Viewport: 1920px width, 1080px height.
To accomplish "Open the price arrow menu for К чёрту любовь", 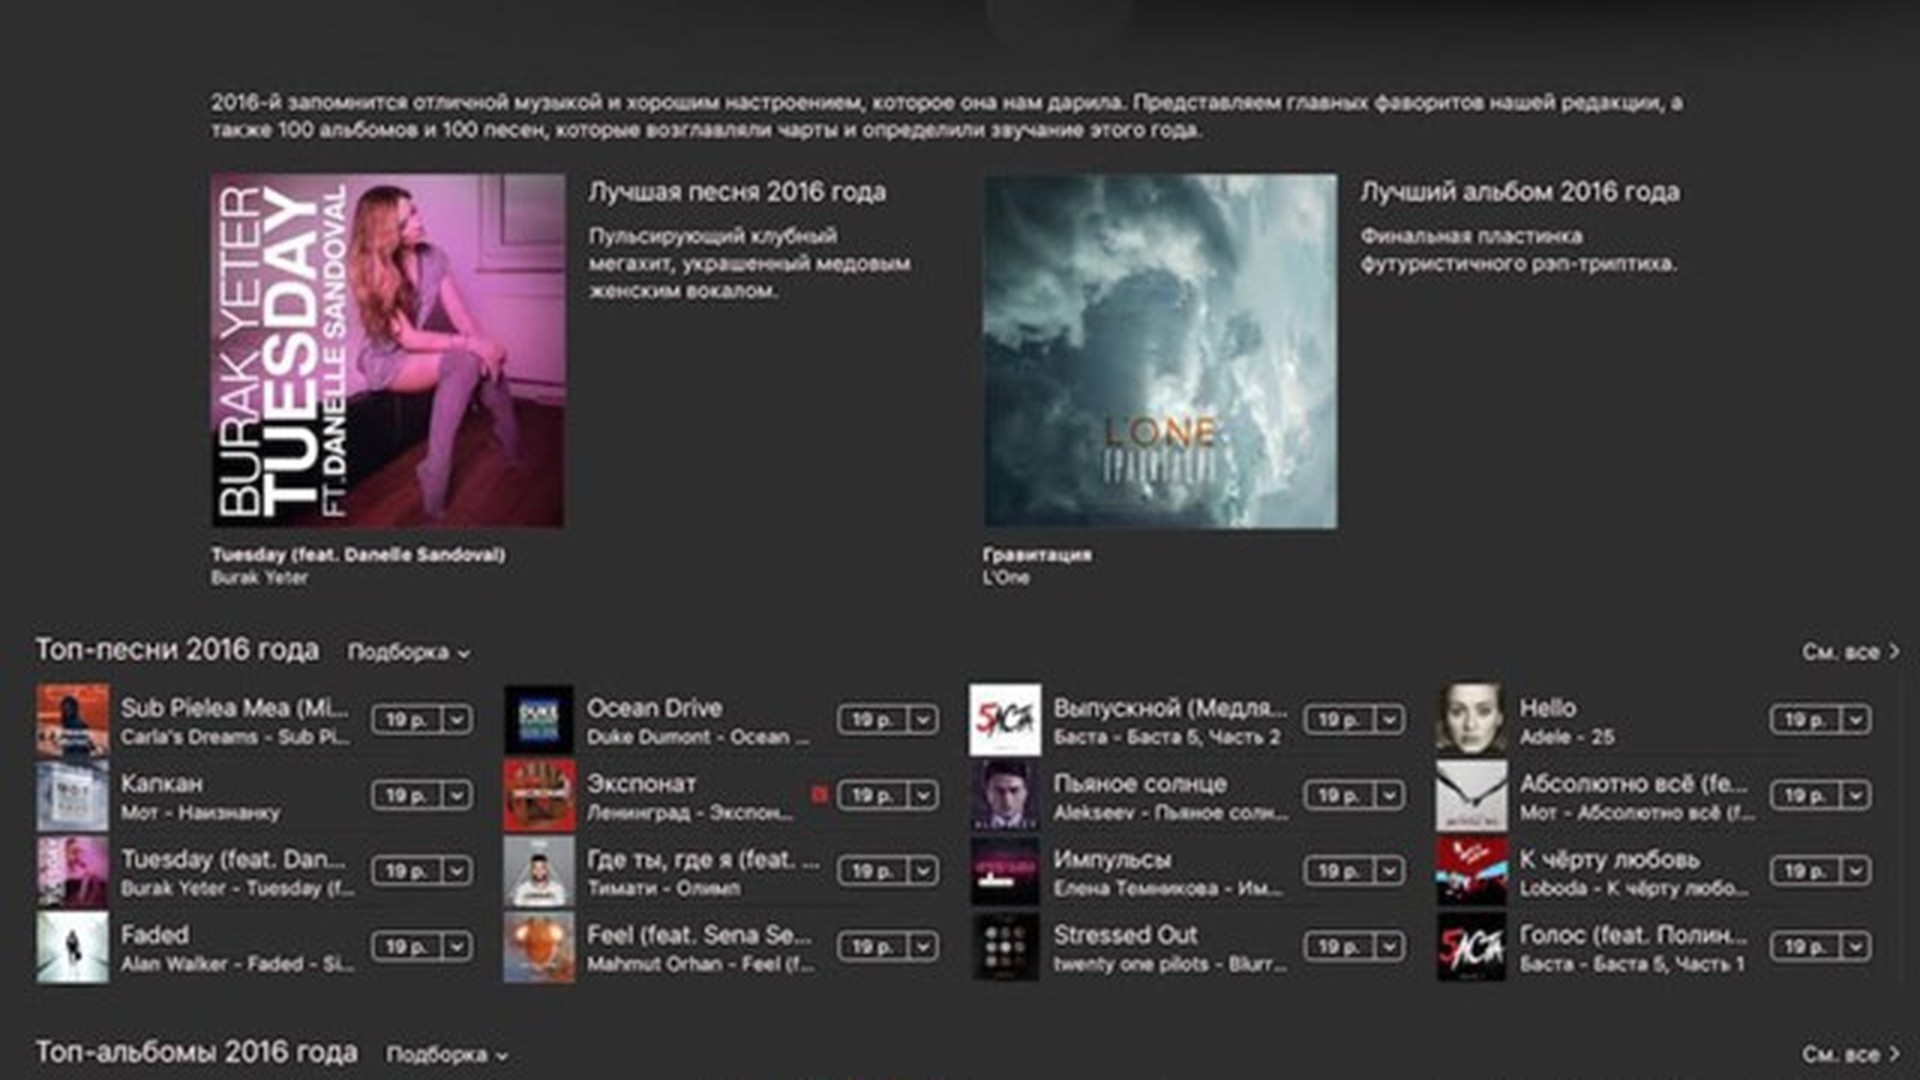I will 1855,871.
